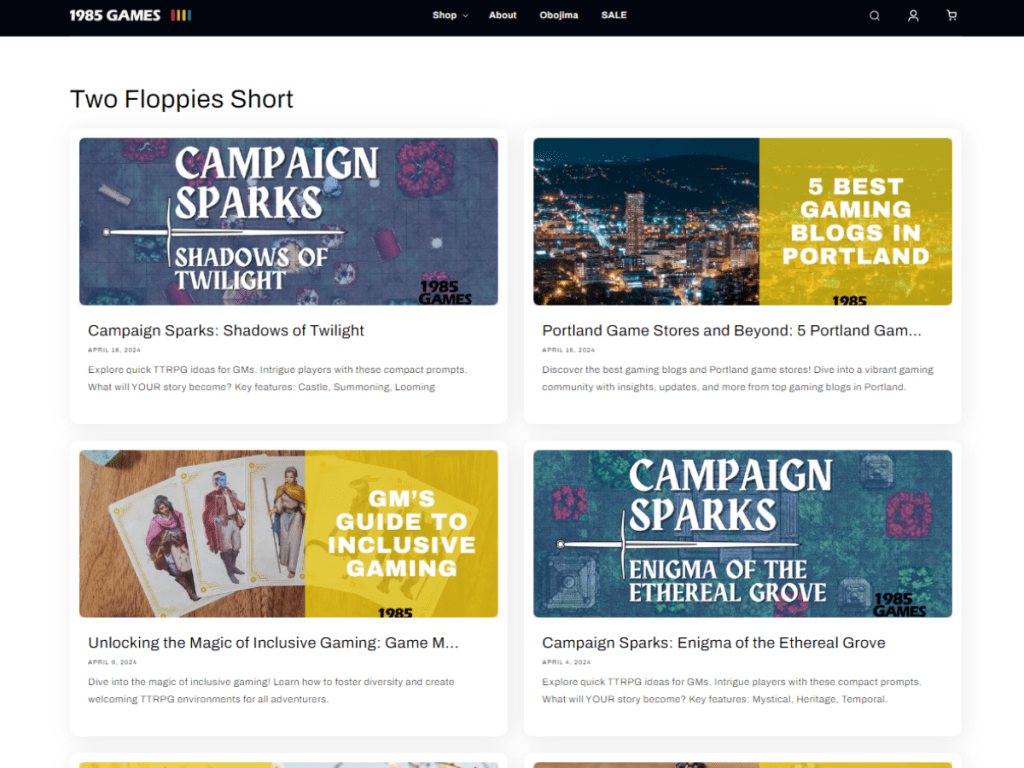The height and width of the screenshot is (768, 1024).
Task: Open Unlocking the Magic of Inclusive Gaming post
Action: pos(273,643)
